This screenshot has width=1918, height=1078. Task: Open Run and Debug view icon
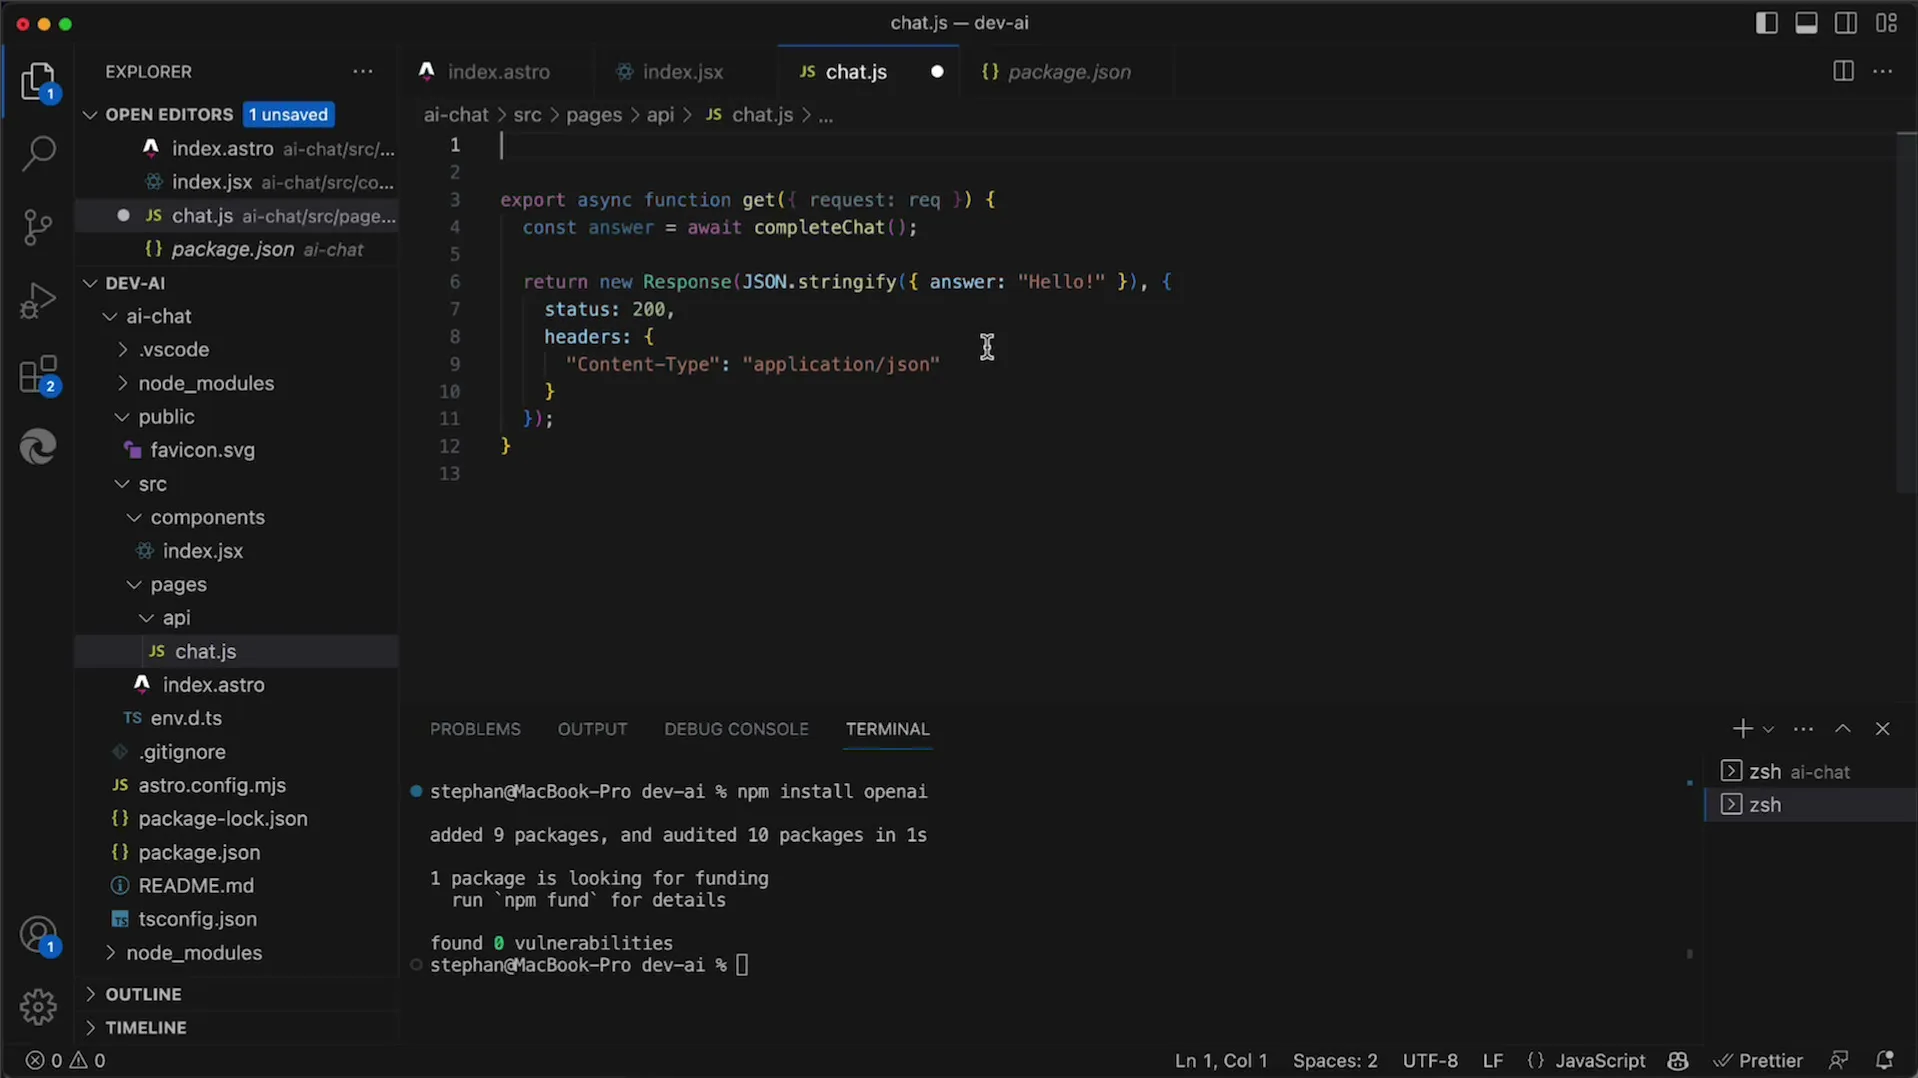coord(38,300)
